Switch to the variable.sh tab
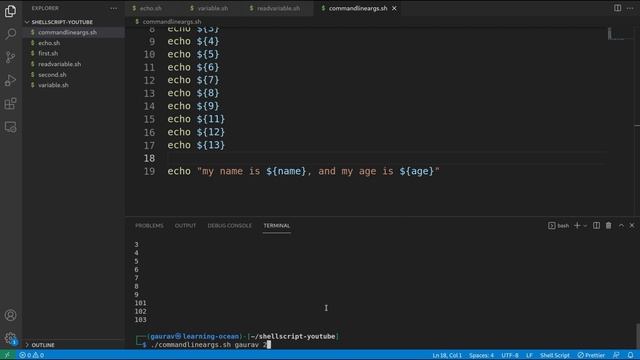Viewport: 640px width, 360px height. (213, 8)
